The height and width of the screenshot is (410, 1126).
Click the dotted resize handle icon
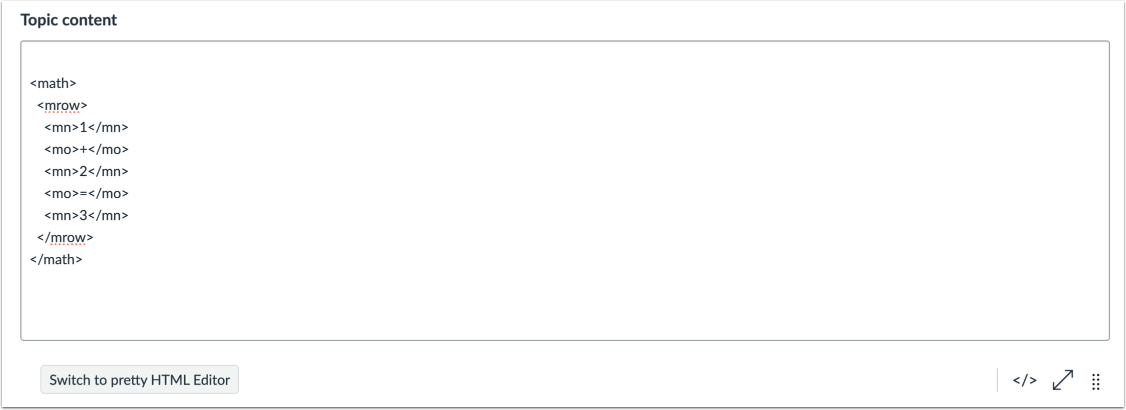1095,380
